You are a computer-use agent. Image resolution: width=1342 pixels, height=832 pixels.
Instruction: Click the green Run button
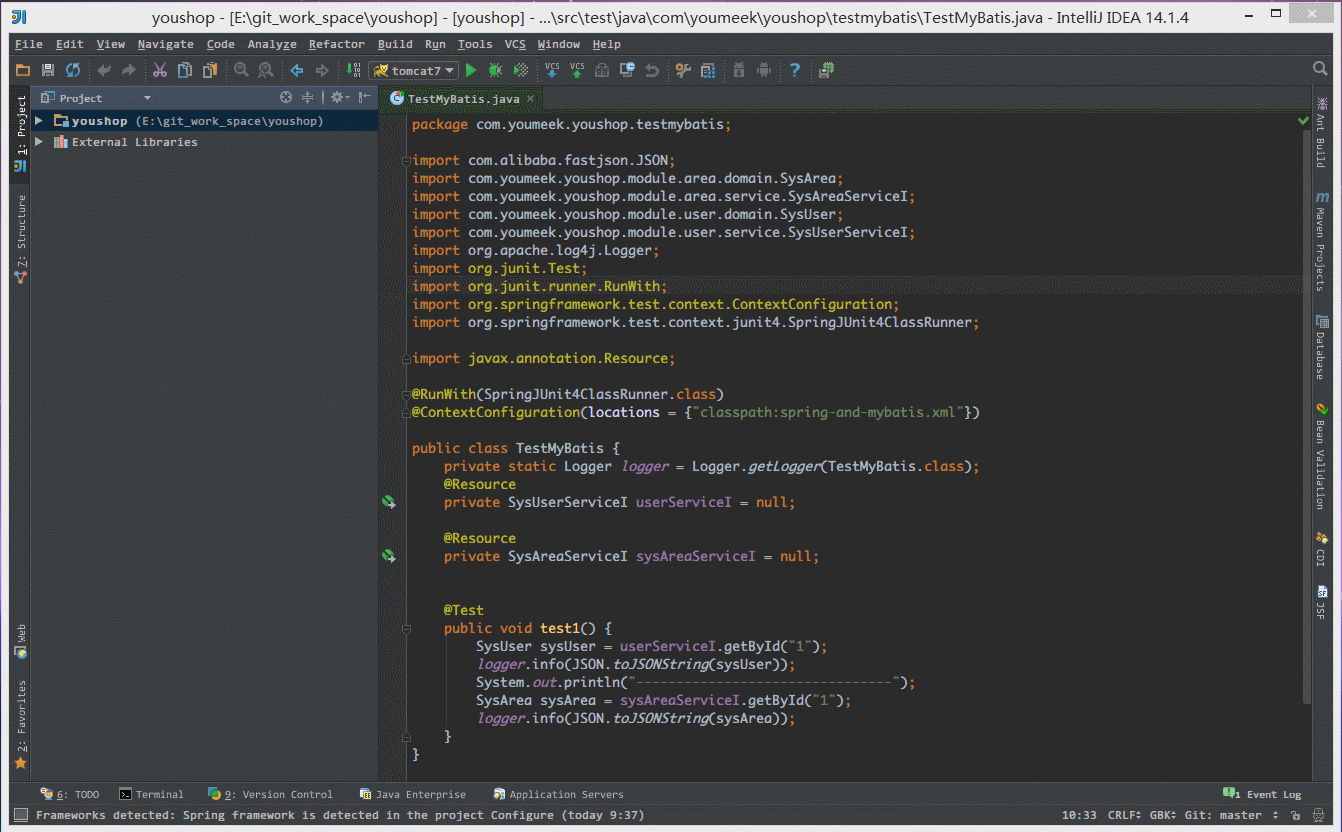coord(471,70)
